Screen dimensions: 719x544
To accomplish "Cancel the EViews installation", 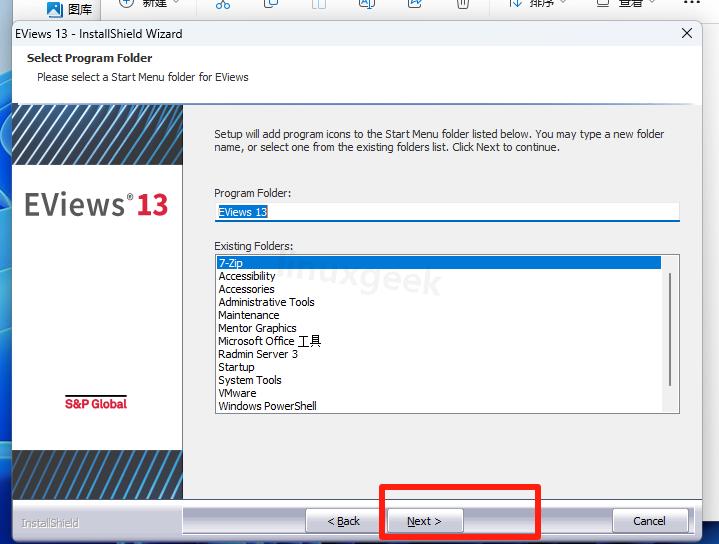I will (649, 521).
